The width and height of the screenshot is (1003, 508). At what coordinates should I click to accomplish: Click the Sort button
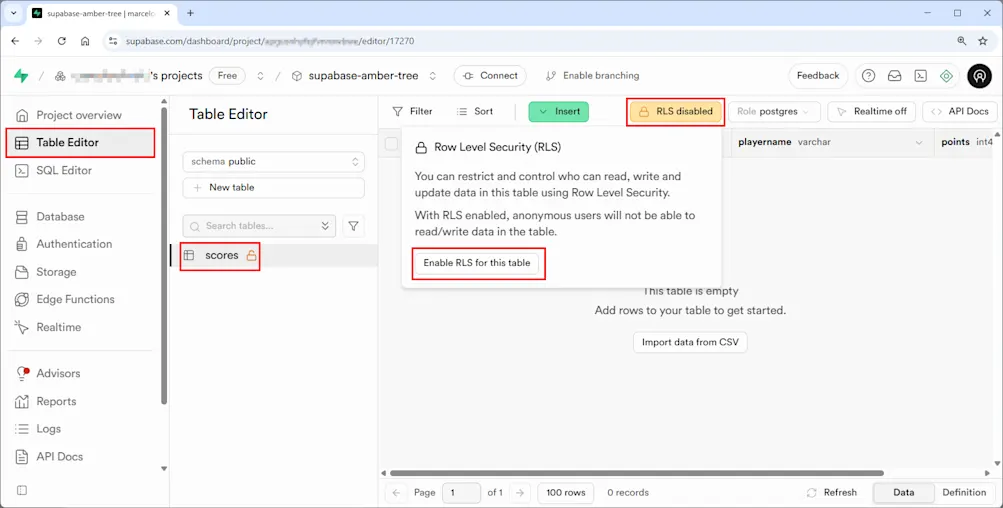(475, 111)
